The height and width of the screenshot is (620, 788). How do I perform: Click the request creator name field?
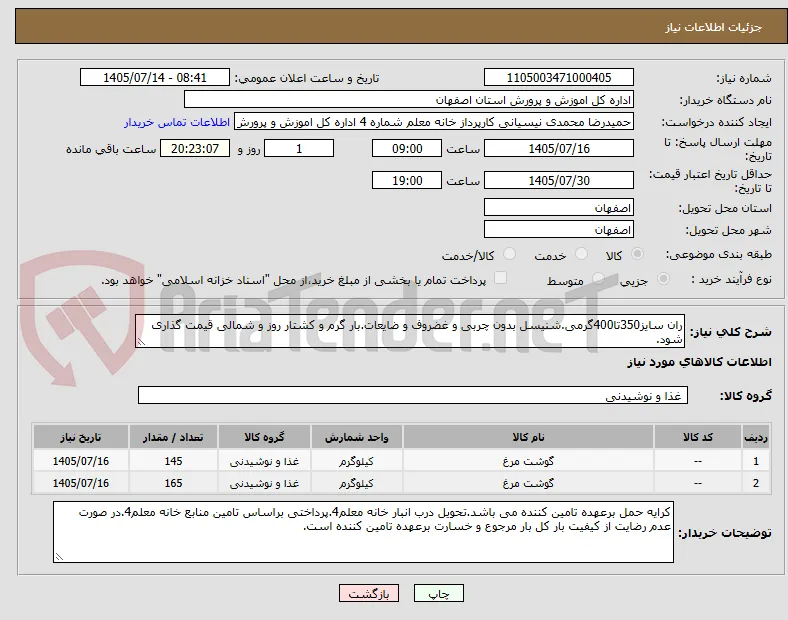pyautogui.click(x=434, y=122)
